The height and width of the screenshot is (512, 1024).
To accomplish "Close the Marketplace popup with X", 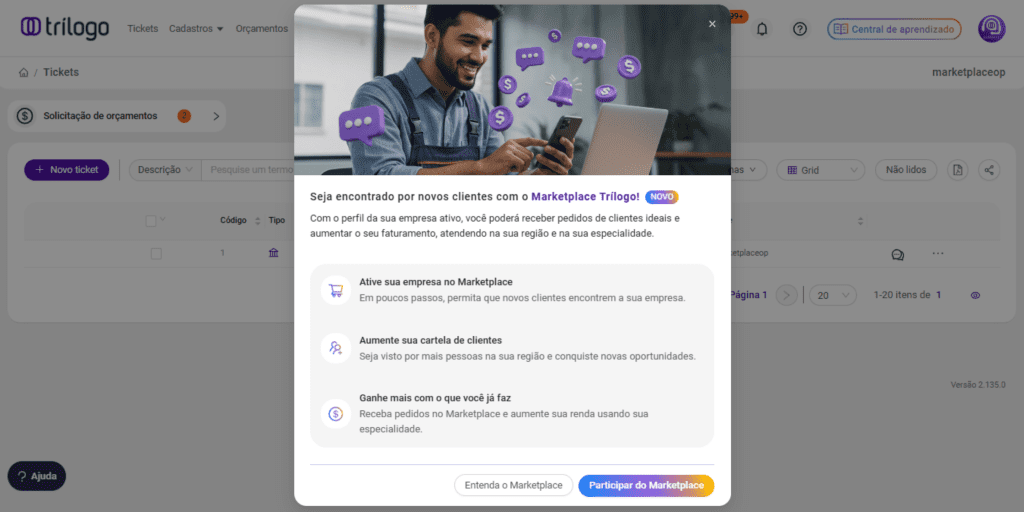I will 712,24.
